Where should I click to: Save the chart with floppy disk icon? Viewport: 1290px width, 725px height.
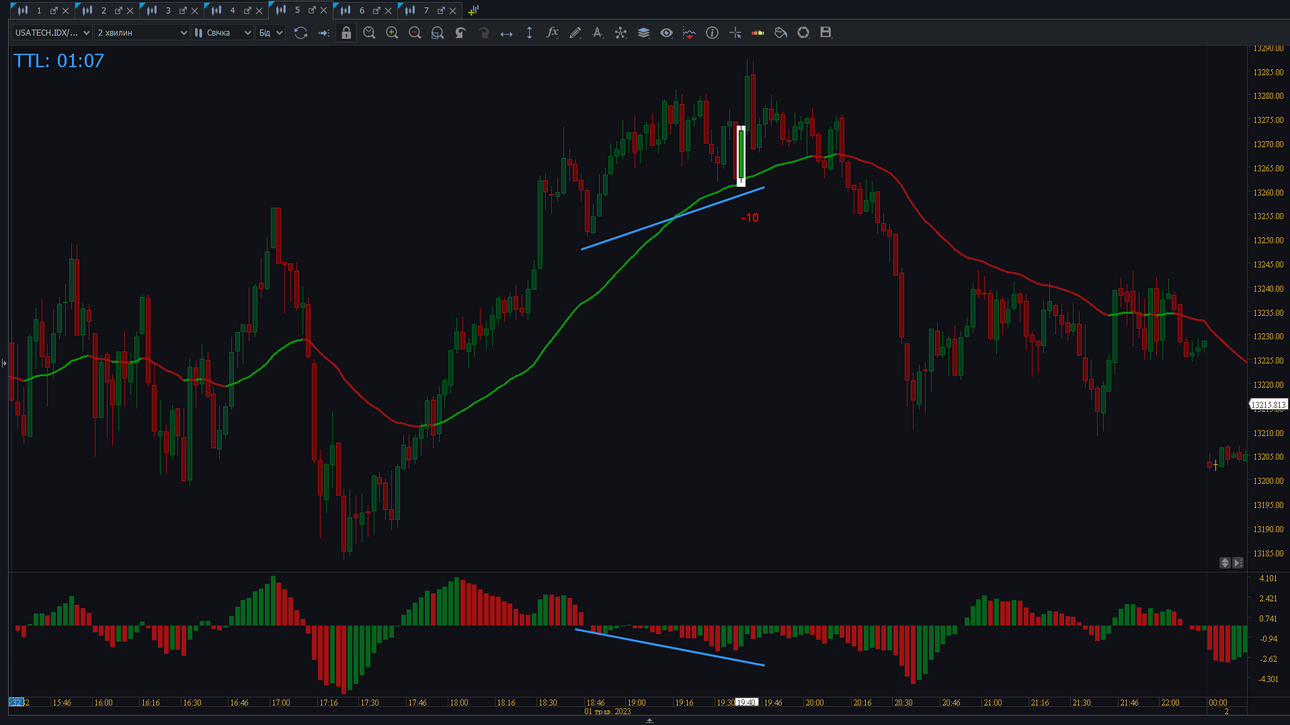click(826, 33)
